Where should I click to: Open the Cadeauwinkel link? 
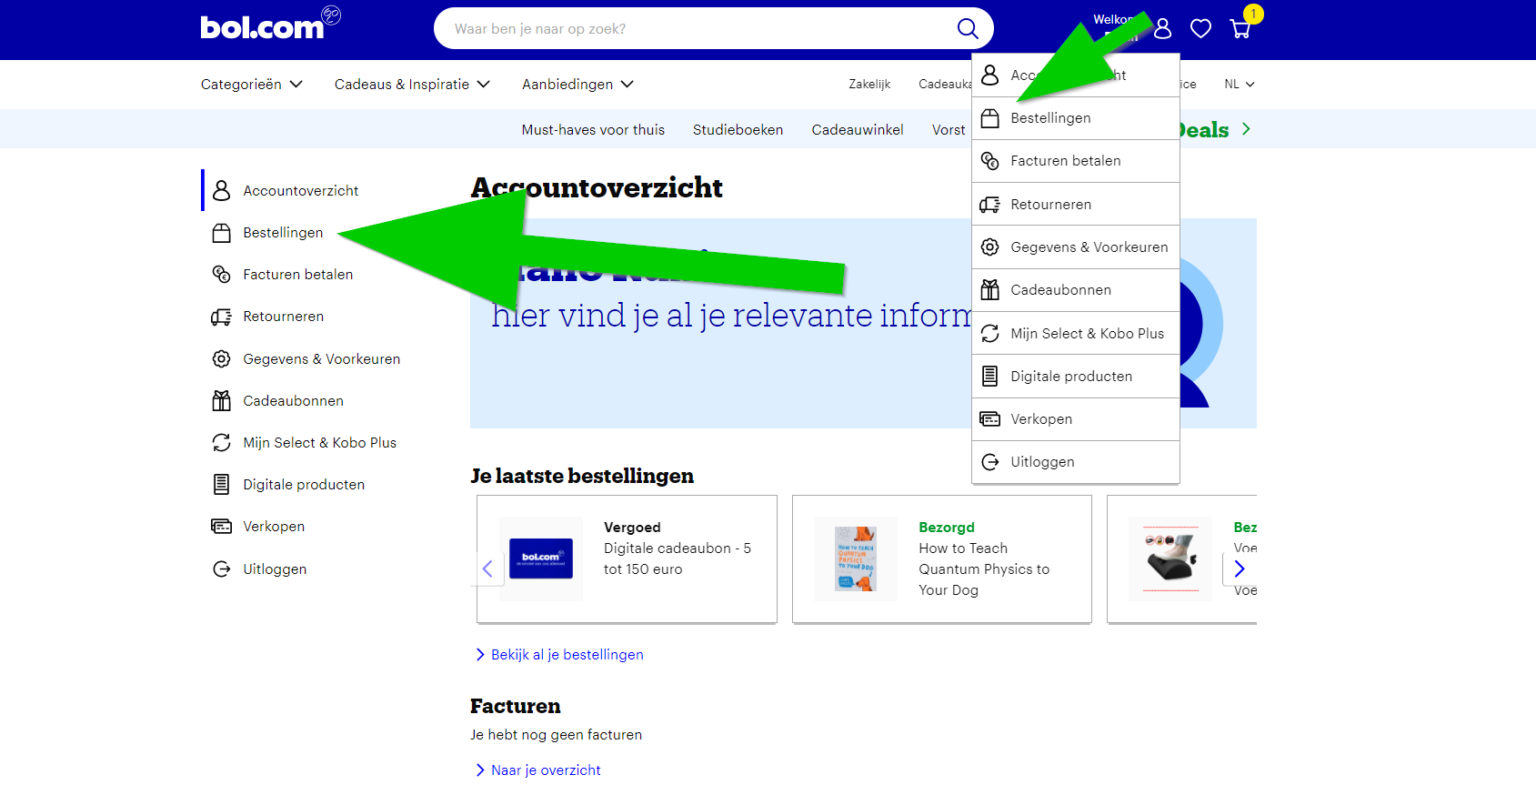pos(858,129)
